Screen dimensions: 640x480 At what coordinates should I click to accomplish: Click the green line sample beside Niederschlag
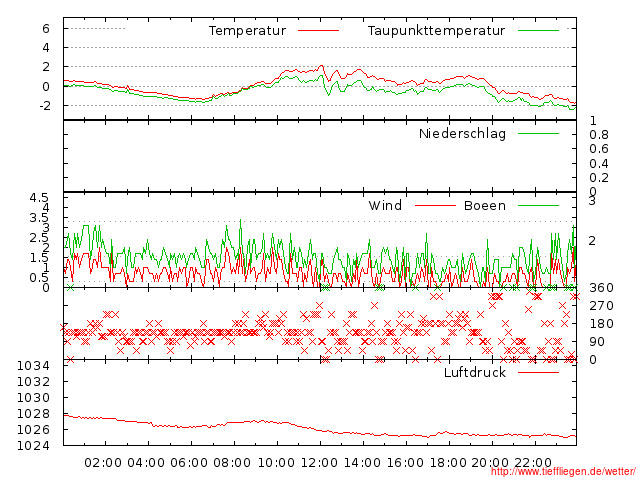coord(538,133)
